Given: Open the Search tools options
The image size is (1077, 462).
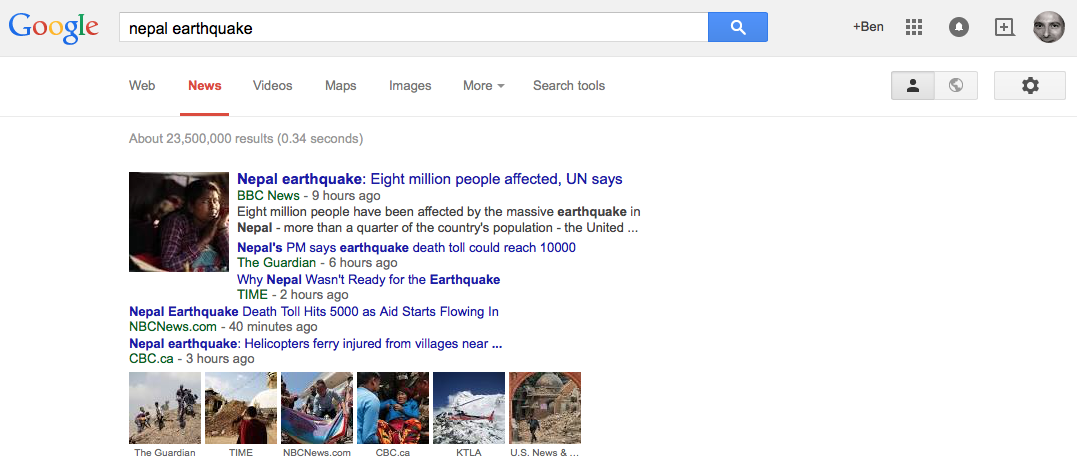Looking at the screenshot, I should 569,86.
